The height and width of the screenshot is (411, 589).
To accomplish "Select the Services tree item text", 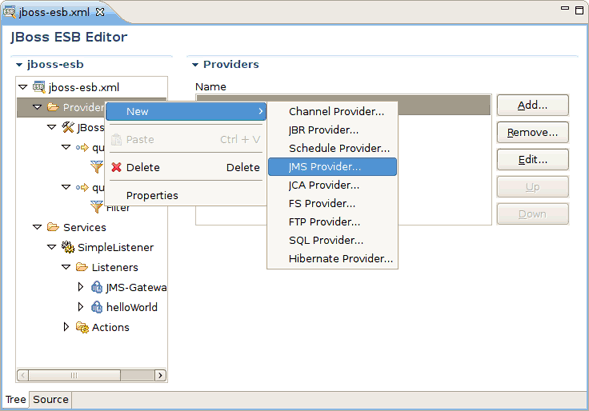I will pos(85,227).
